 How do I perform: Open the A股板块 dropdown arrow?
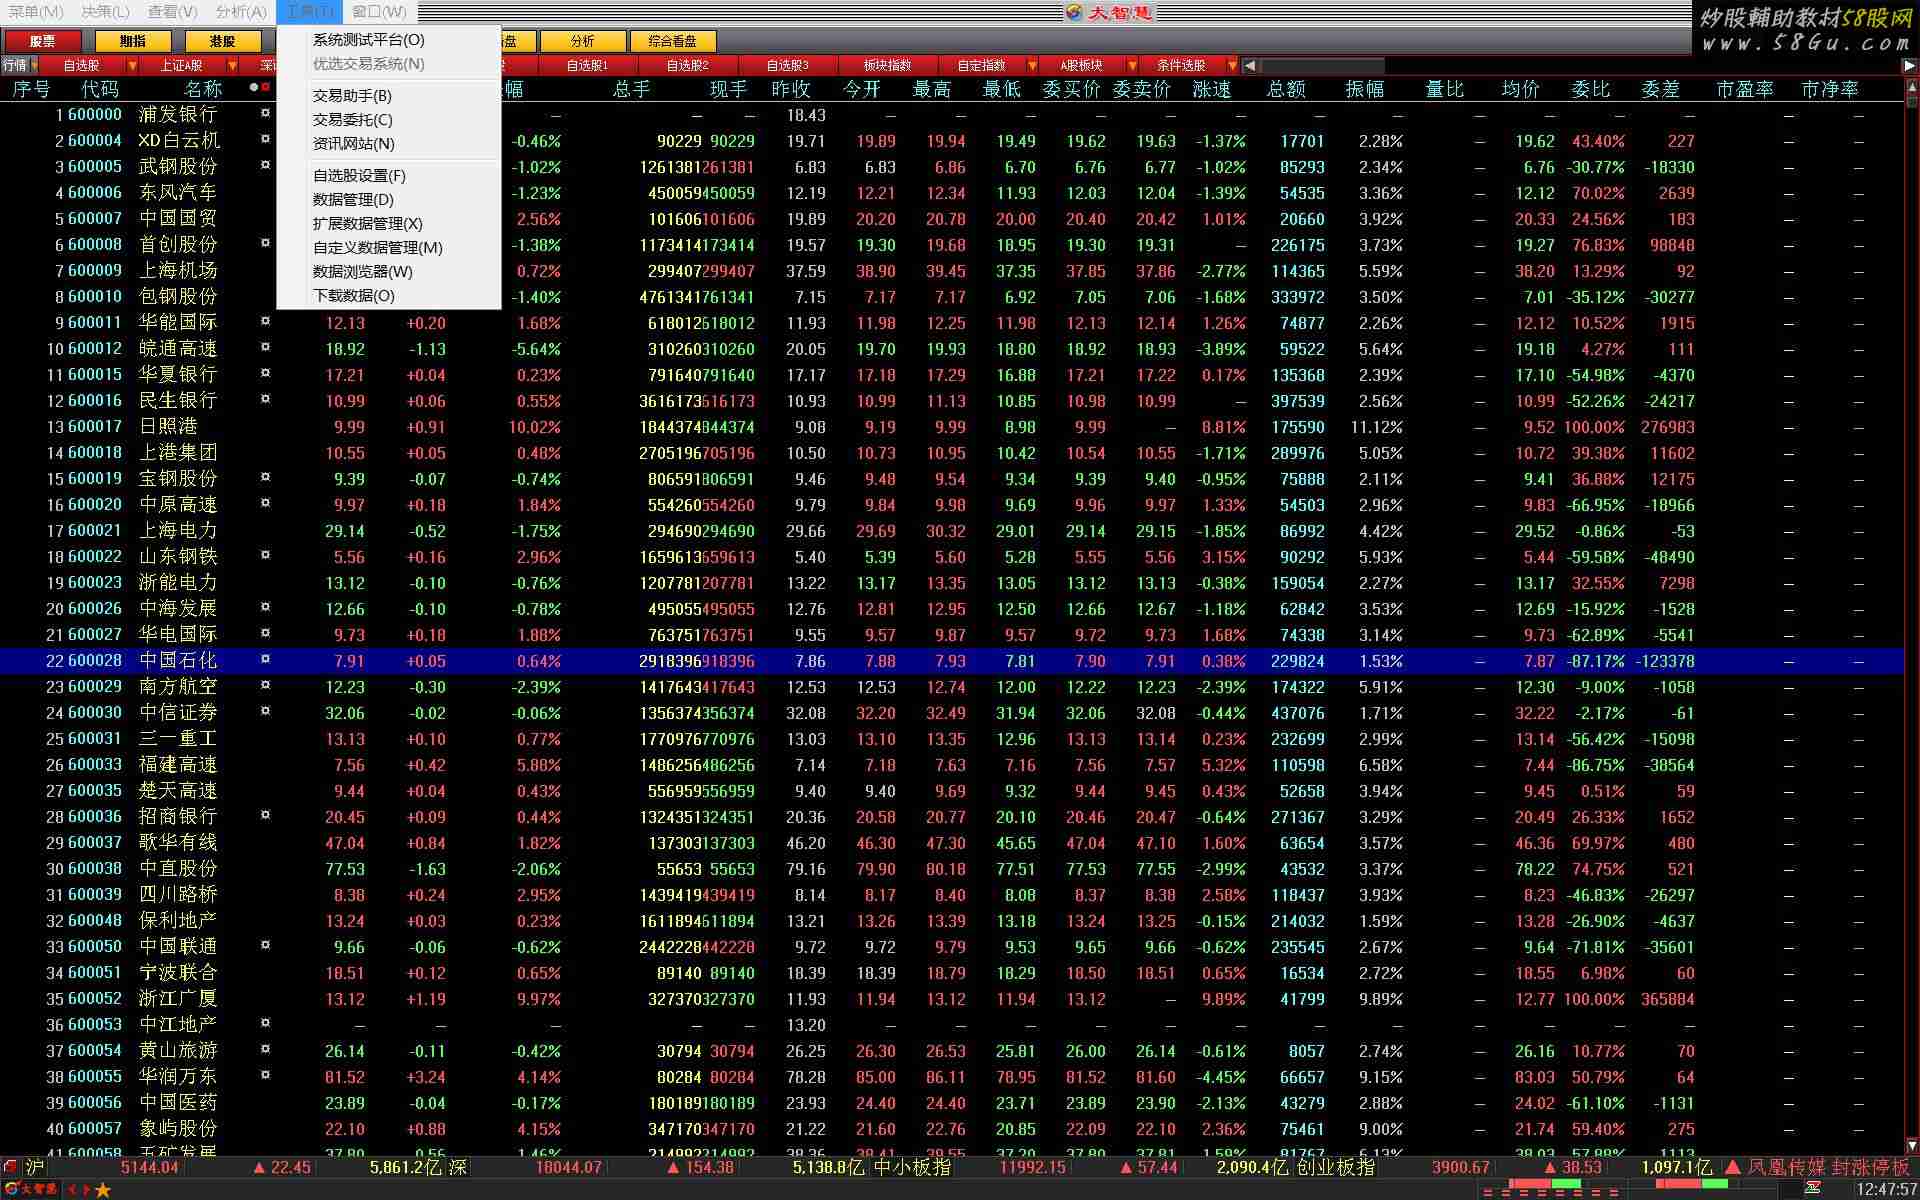[1132, 66]
